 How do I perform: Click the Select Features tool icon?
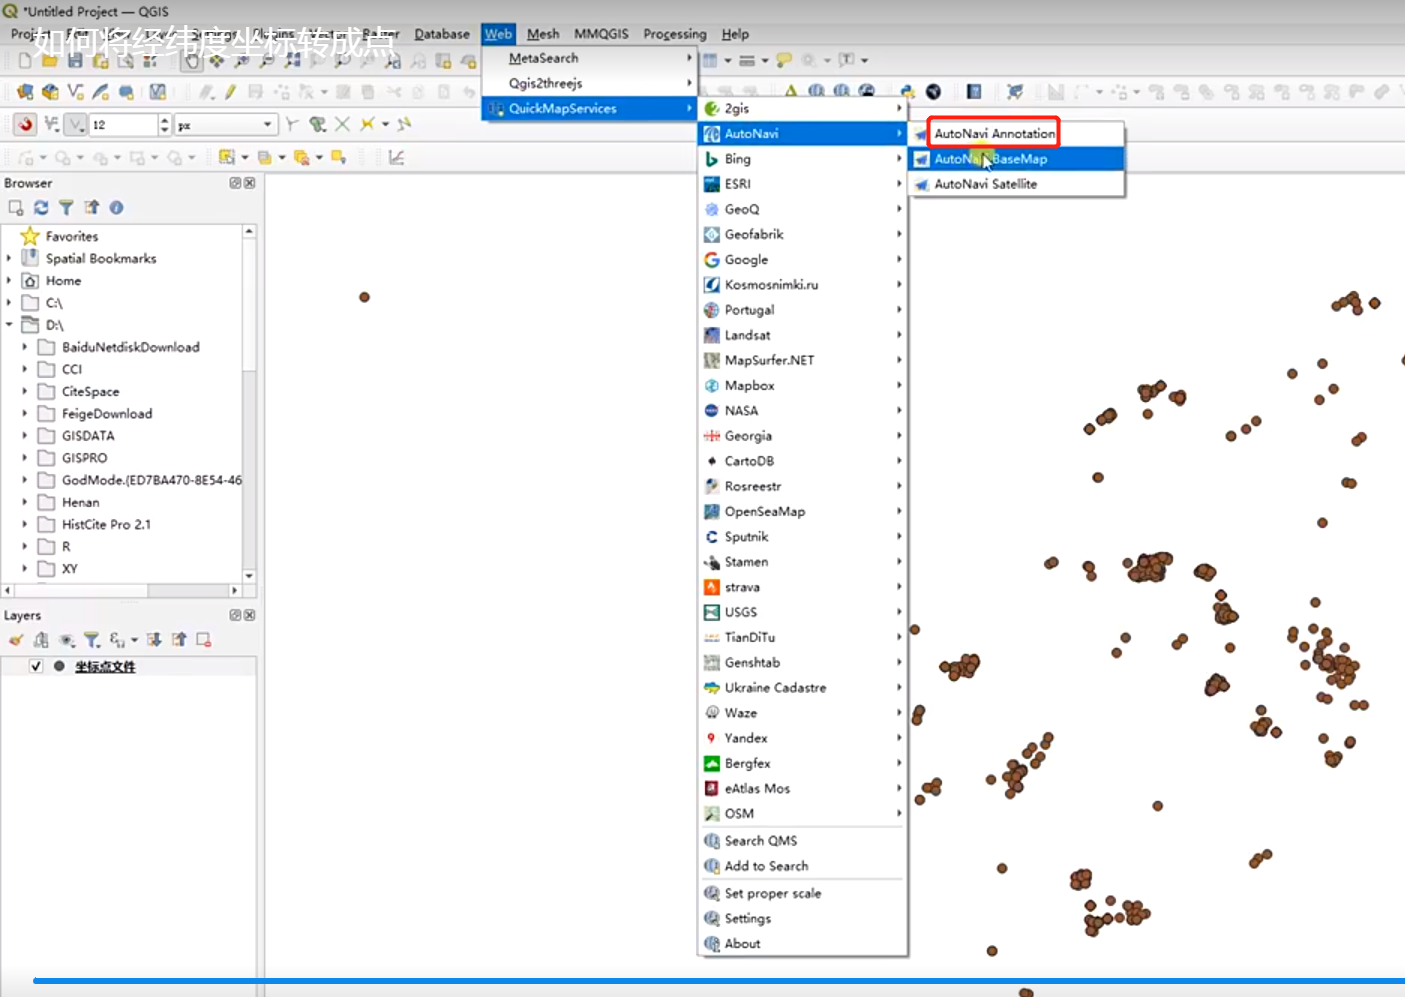point(228,157)
